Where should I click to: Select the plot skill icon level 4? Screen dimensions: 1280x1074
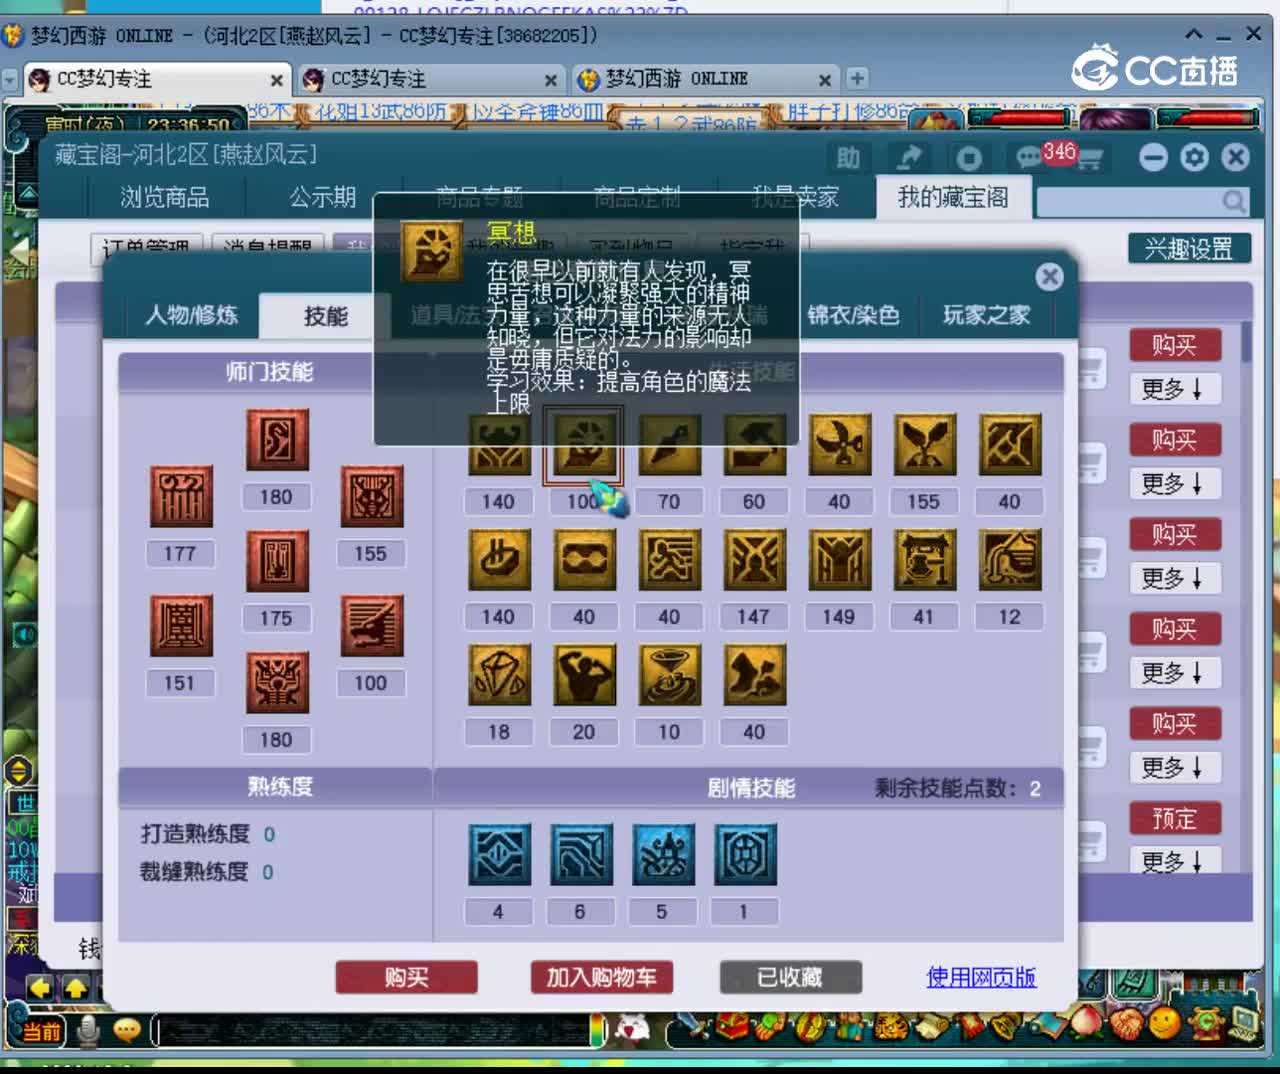tap(499, 855)
